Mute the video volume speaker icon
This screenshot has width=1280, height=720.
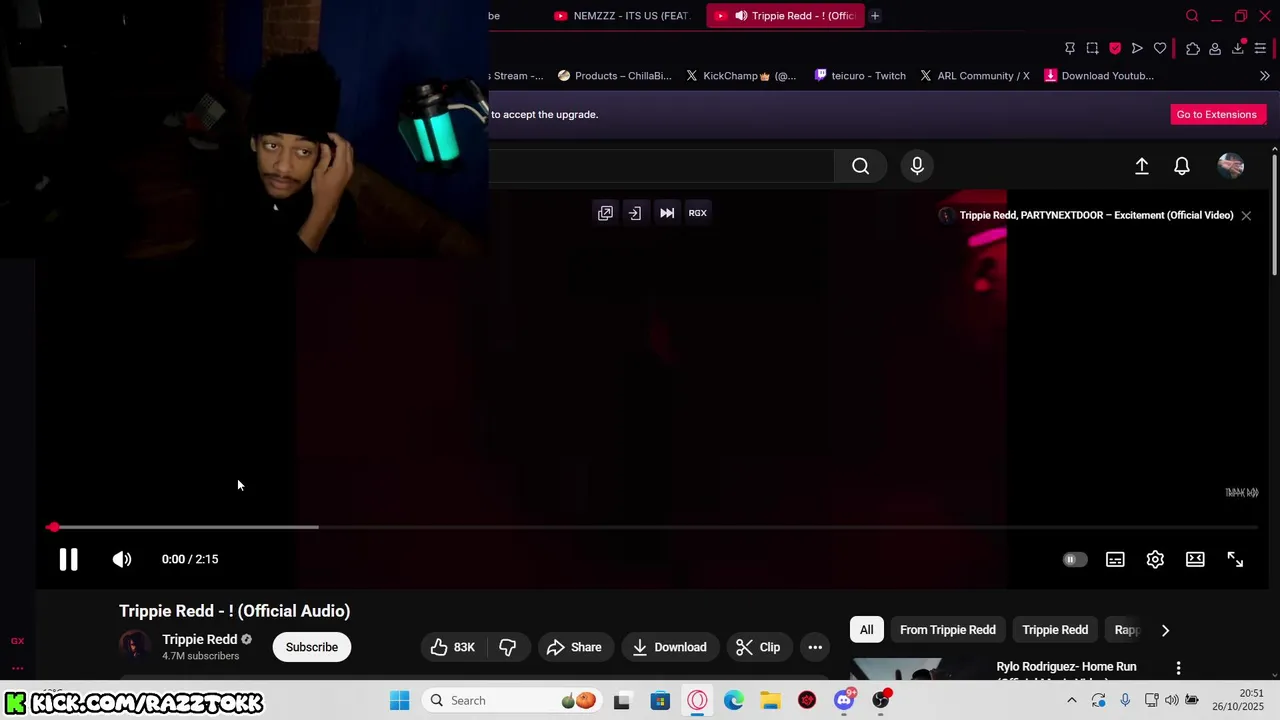click(x=122, y=559)
